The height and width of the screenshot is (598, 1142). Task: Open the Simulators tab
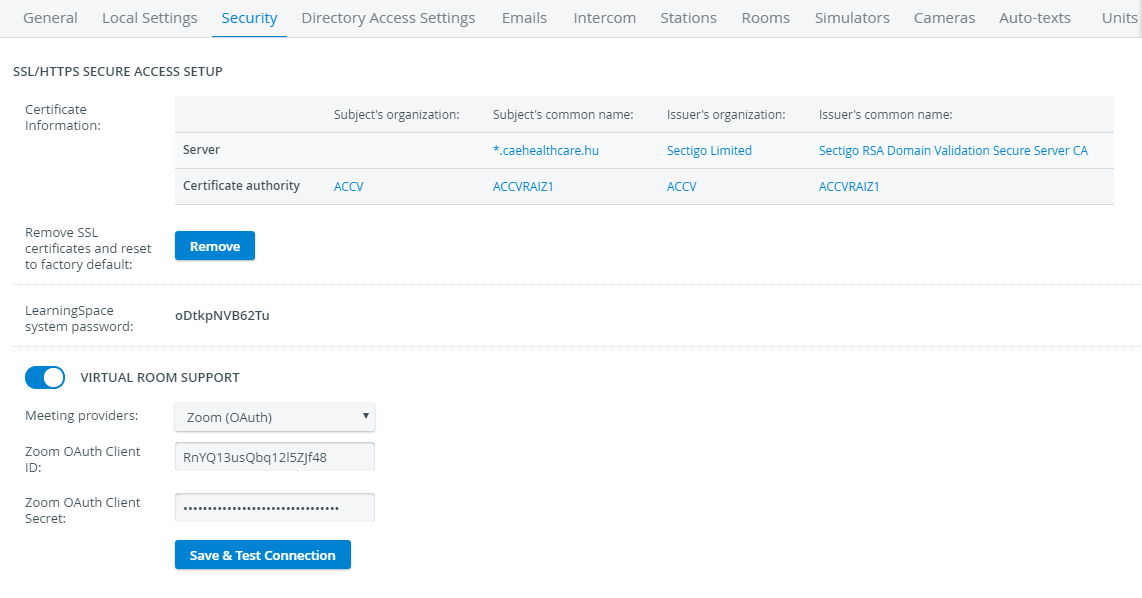[852, 18]
